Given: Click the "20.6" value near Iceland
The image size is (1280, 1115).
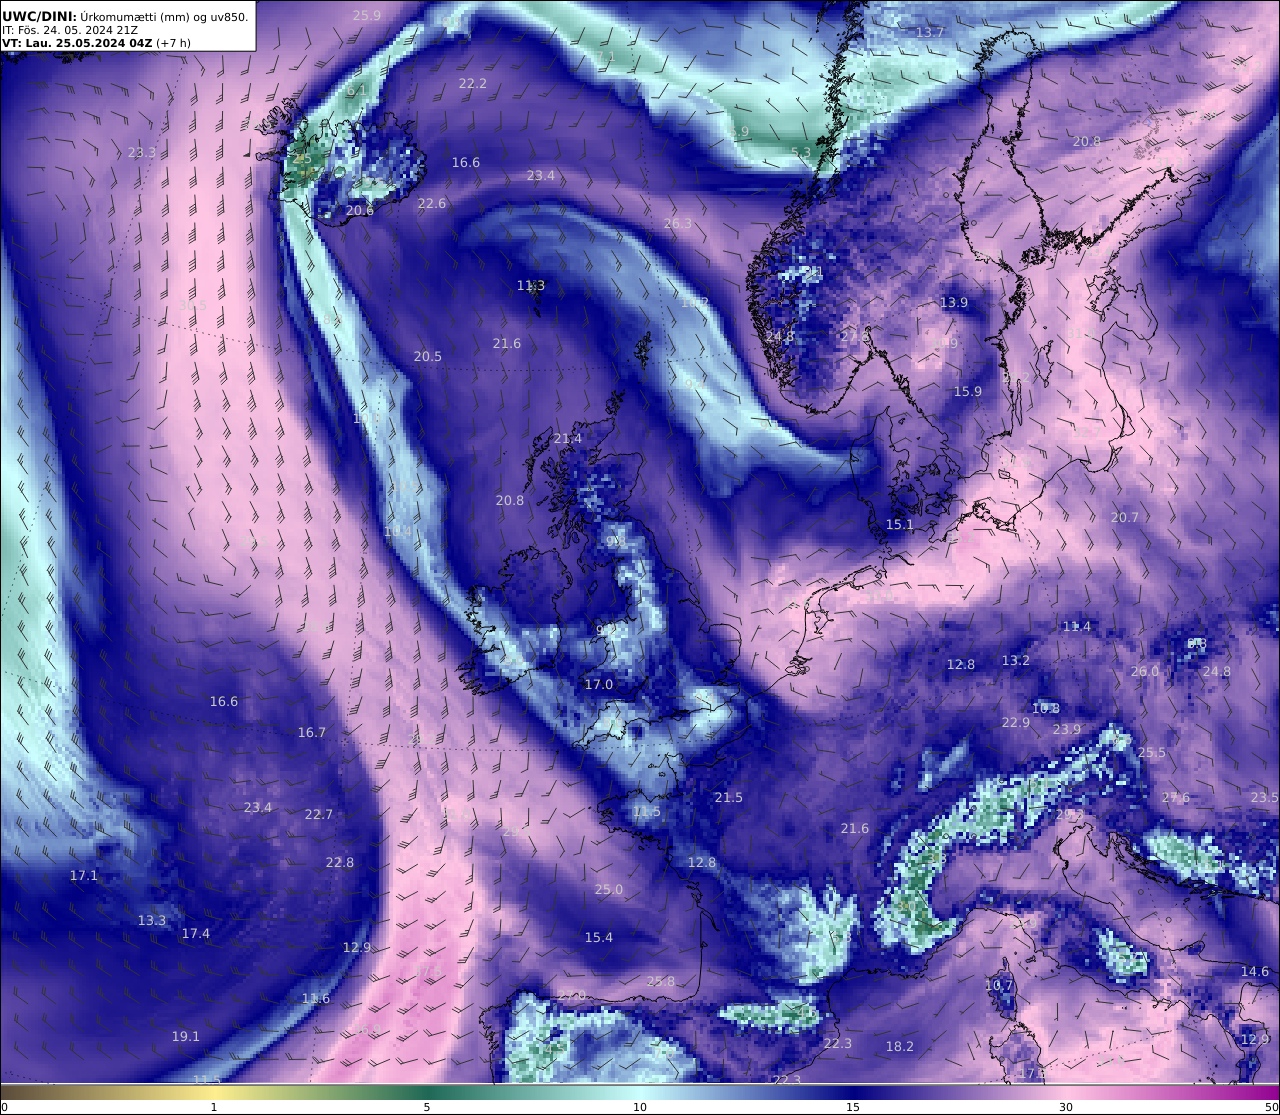Looking at the screenshot, I should (x=360, y=210).
